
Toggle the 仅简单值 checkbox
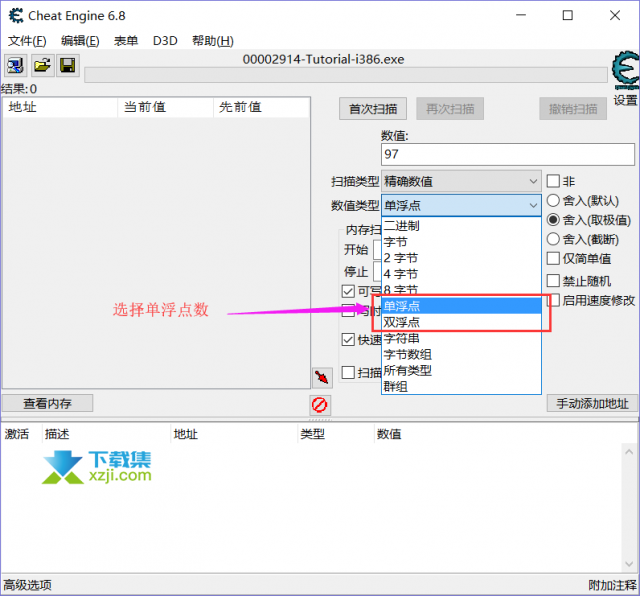(x=553, y=258)
